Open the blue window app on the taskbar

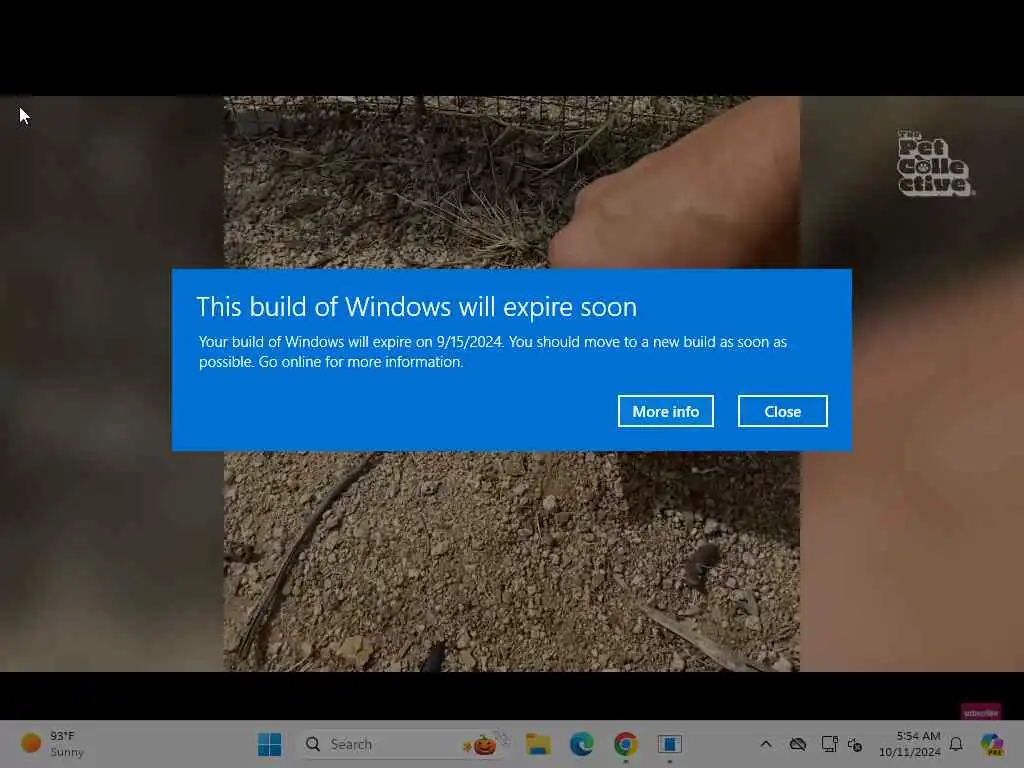click(669, 744)
